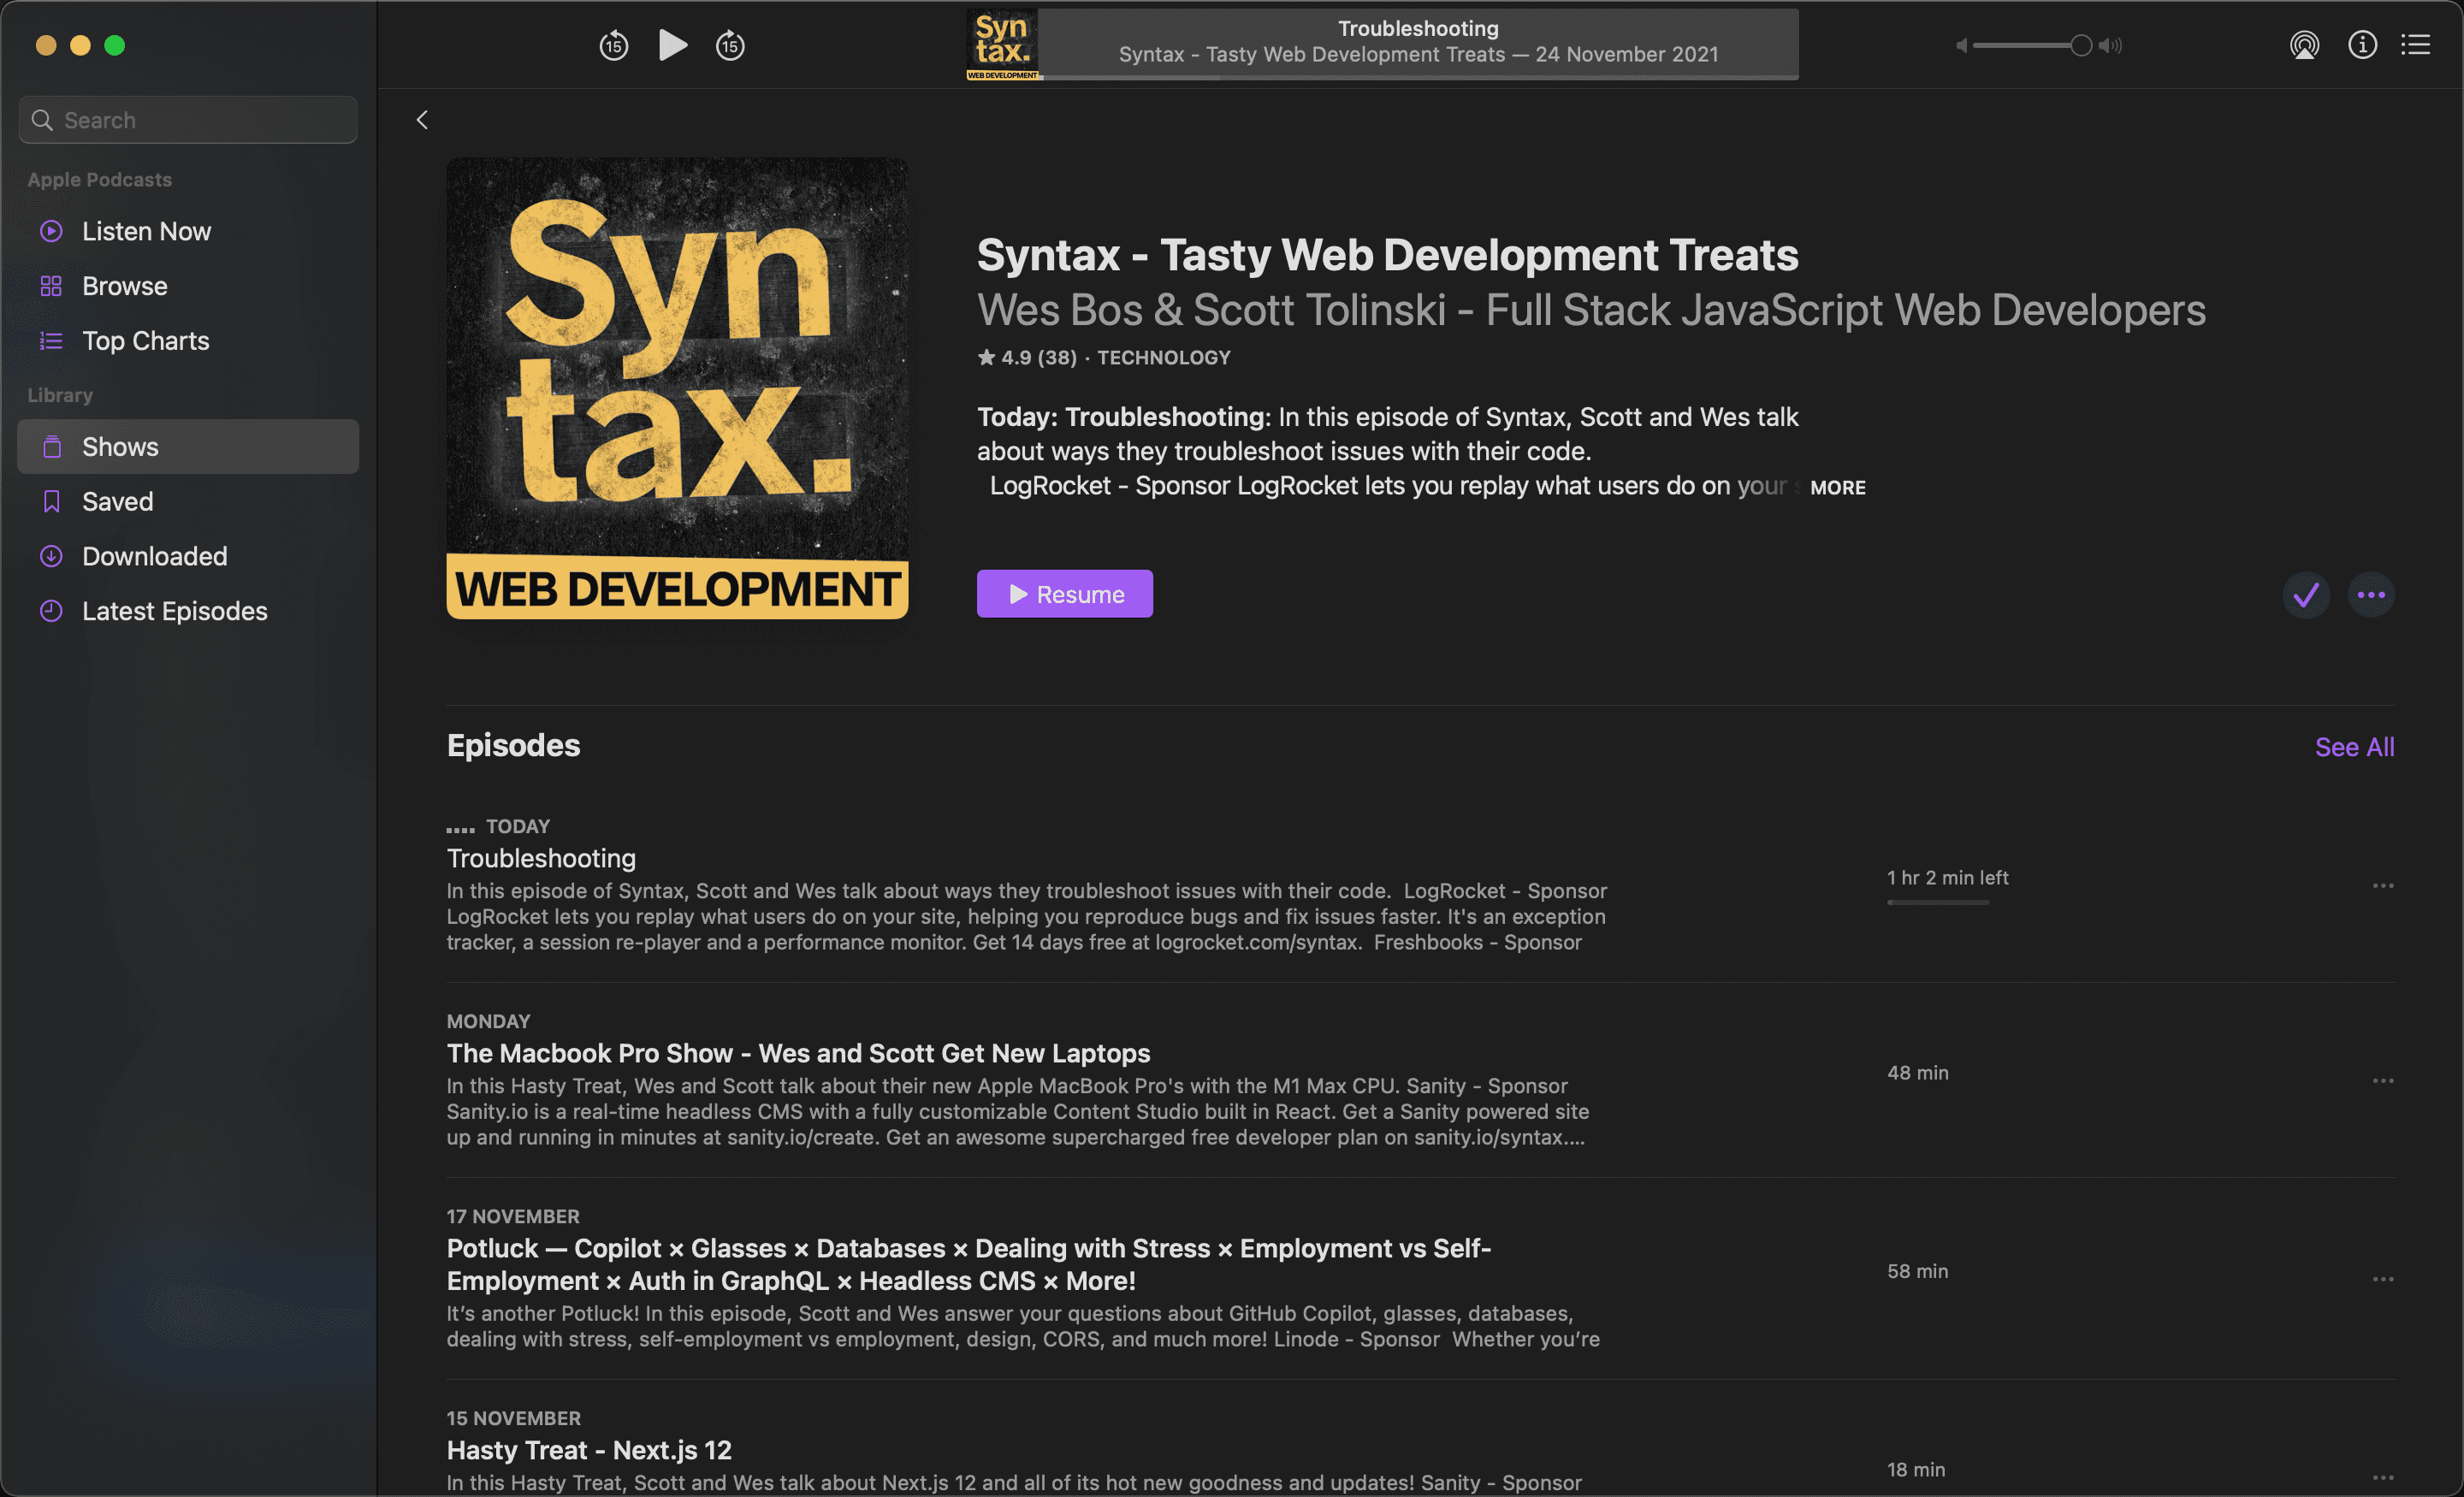Skip back 15 seconds
This screenshot has height=1497, width=2464.
point(613,45)
